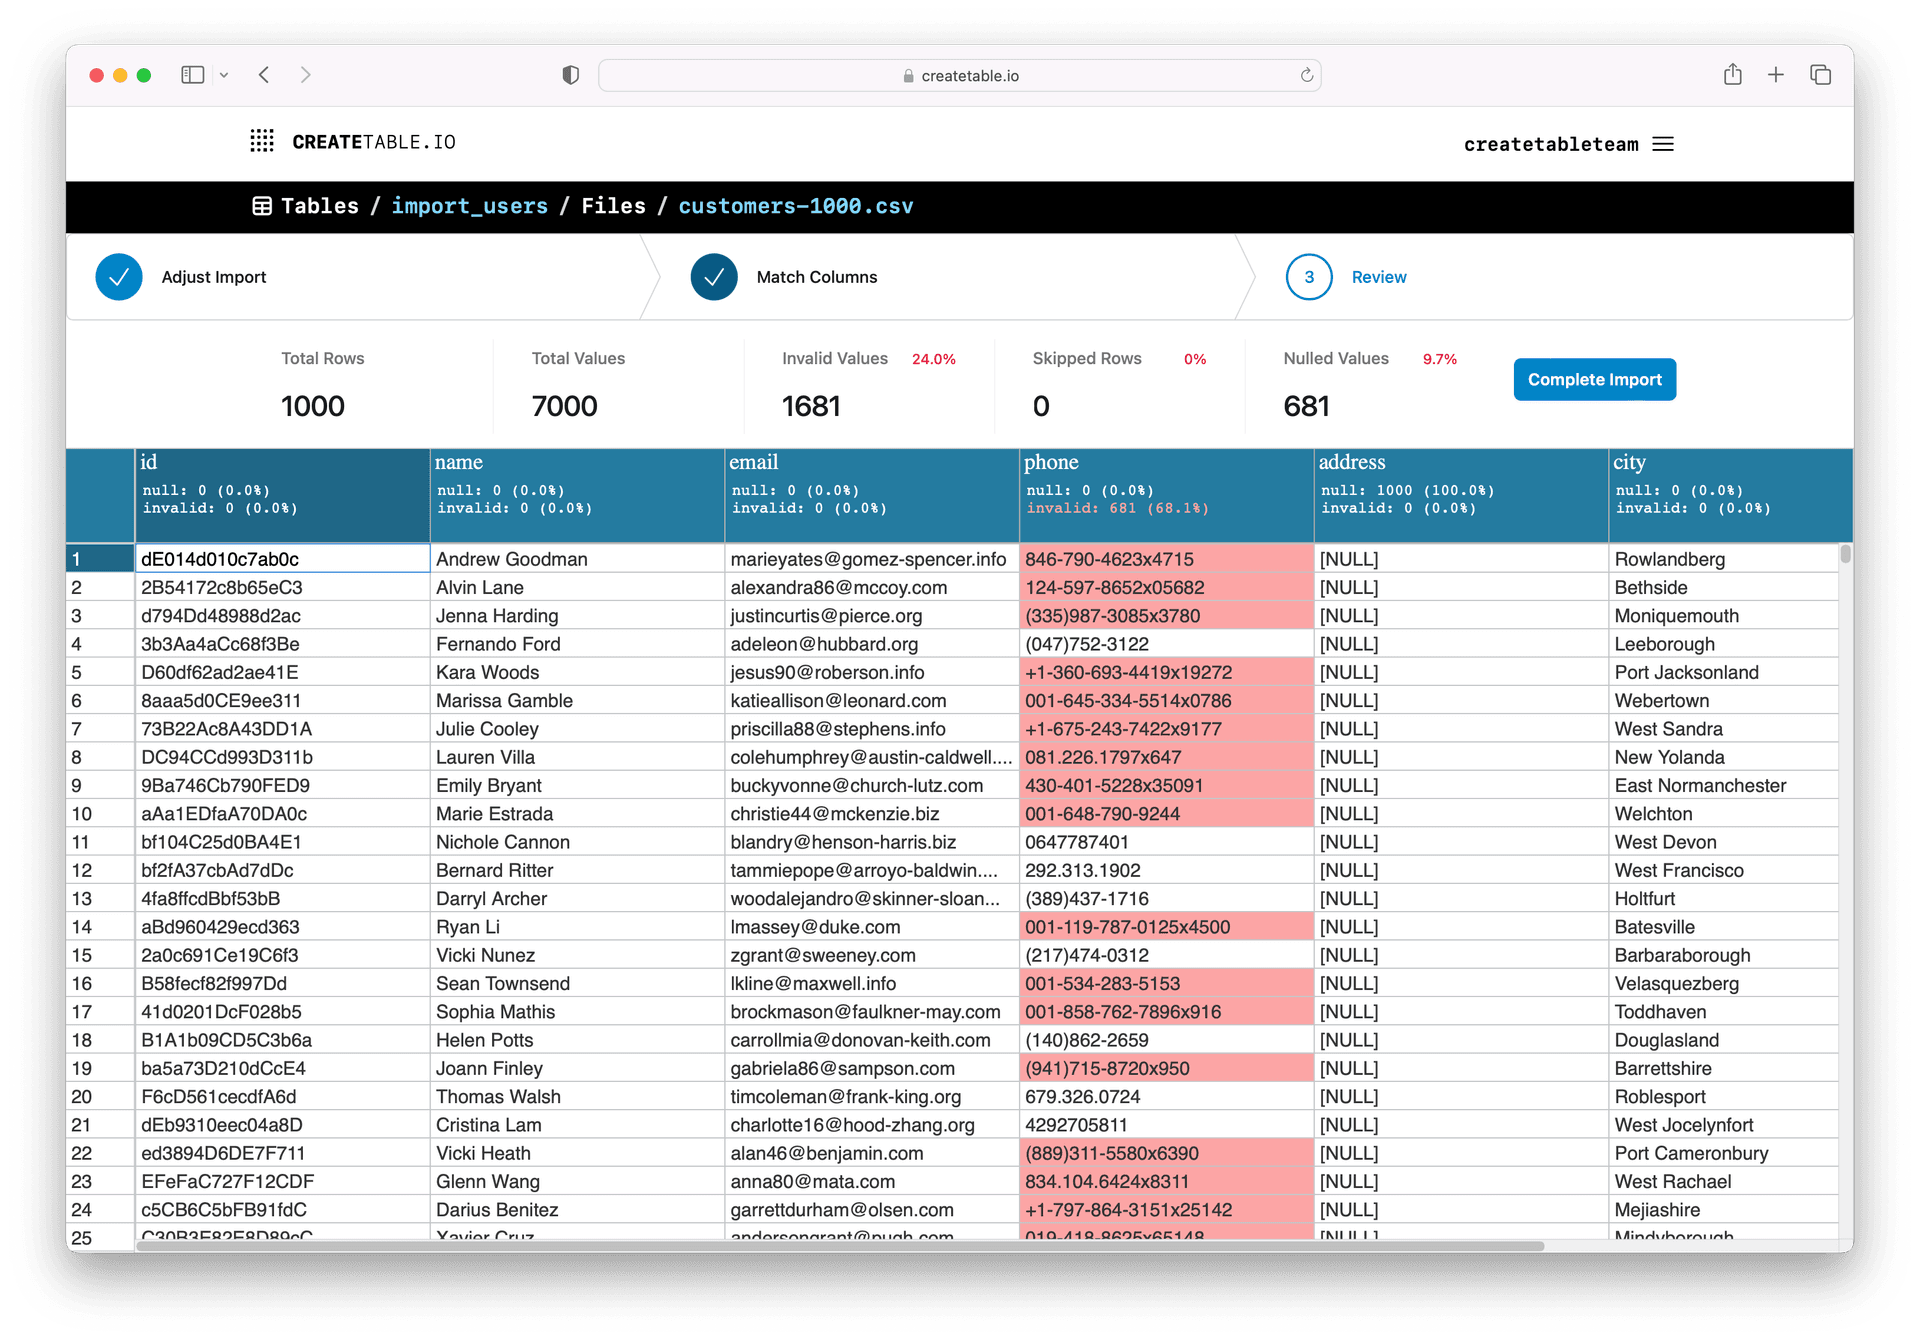Click the null: 1000 (100.0%) address stat
This screenshot has width=1920, height=1340.
1407,490
